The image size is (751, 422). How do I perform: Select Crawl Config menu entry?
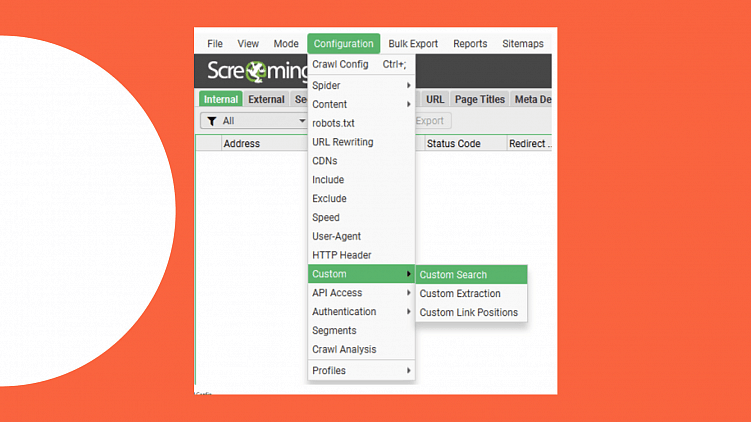[x=361, y=64]
